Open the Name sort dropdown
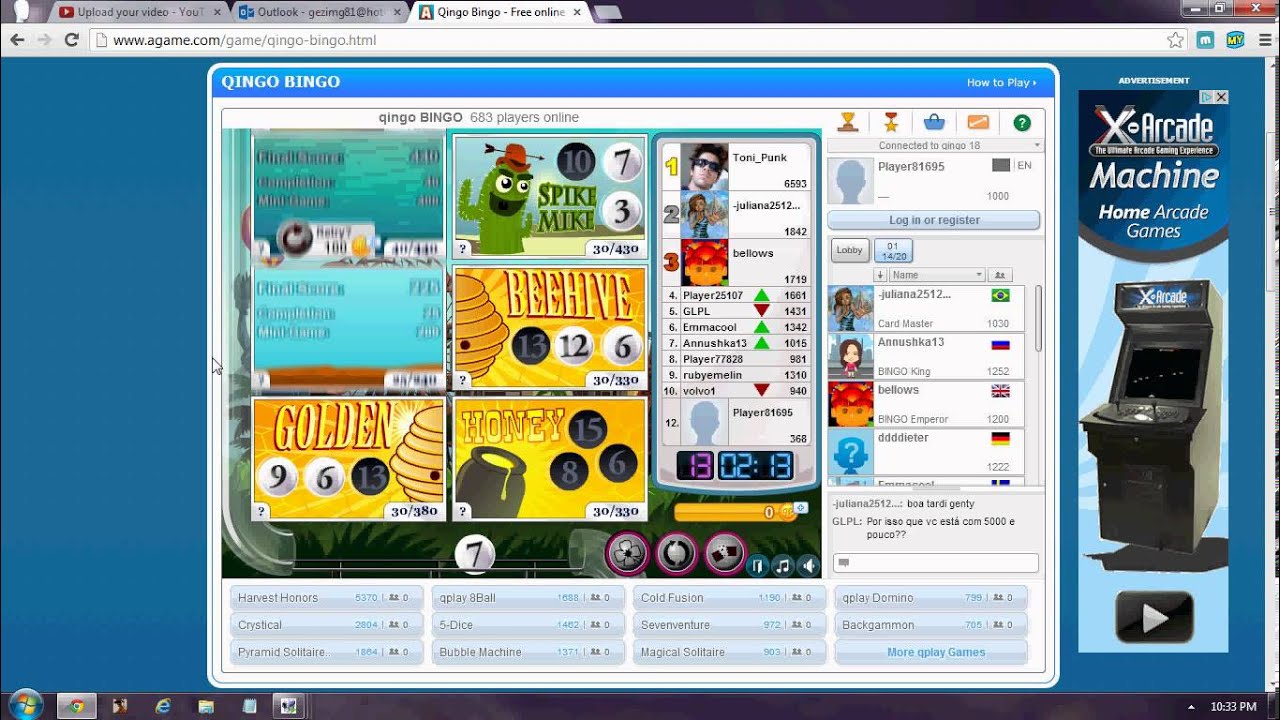The width and height of the screenshot is (1280, 720). click(938, 275)
